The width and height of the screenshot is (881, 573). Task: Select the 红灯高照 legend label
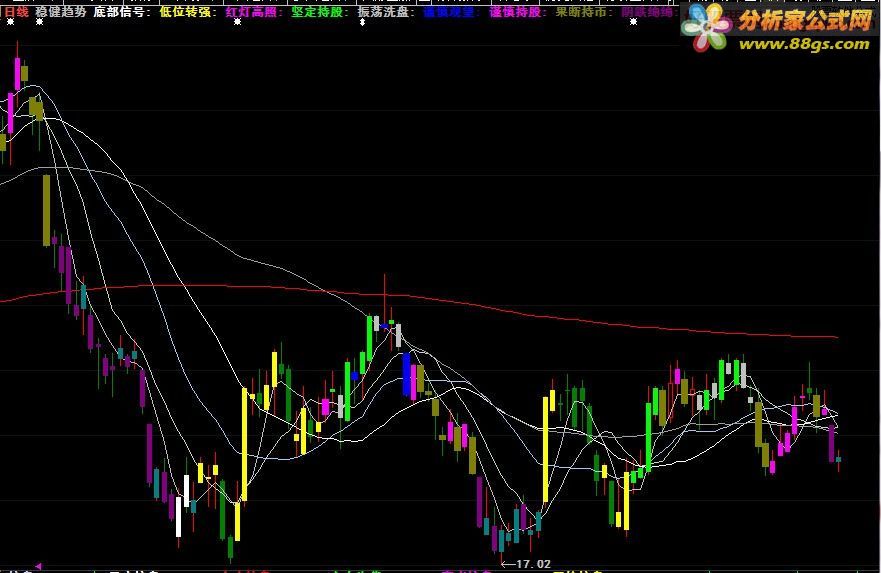tap(255, 12)
